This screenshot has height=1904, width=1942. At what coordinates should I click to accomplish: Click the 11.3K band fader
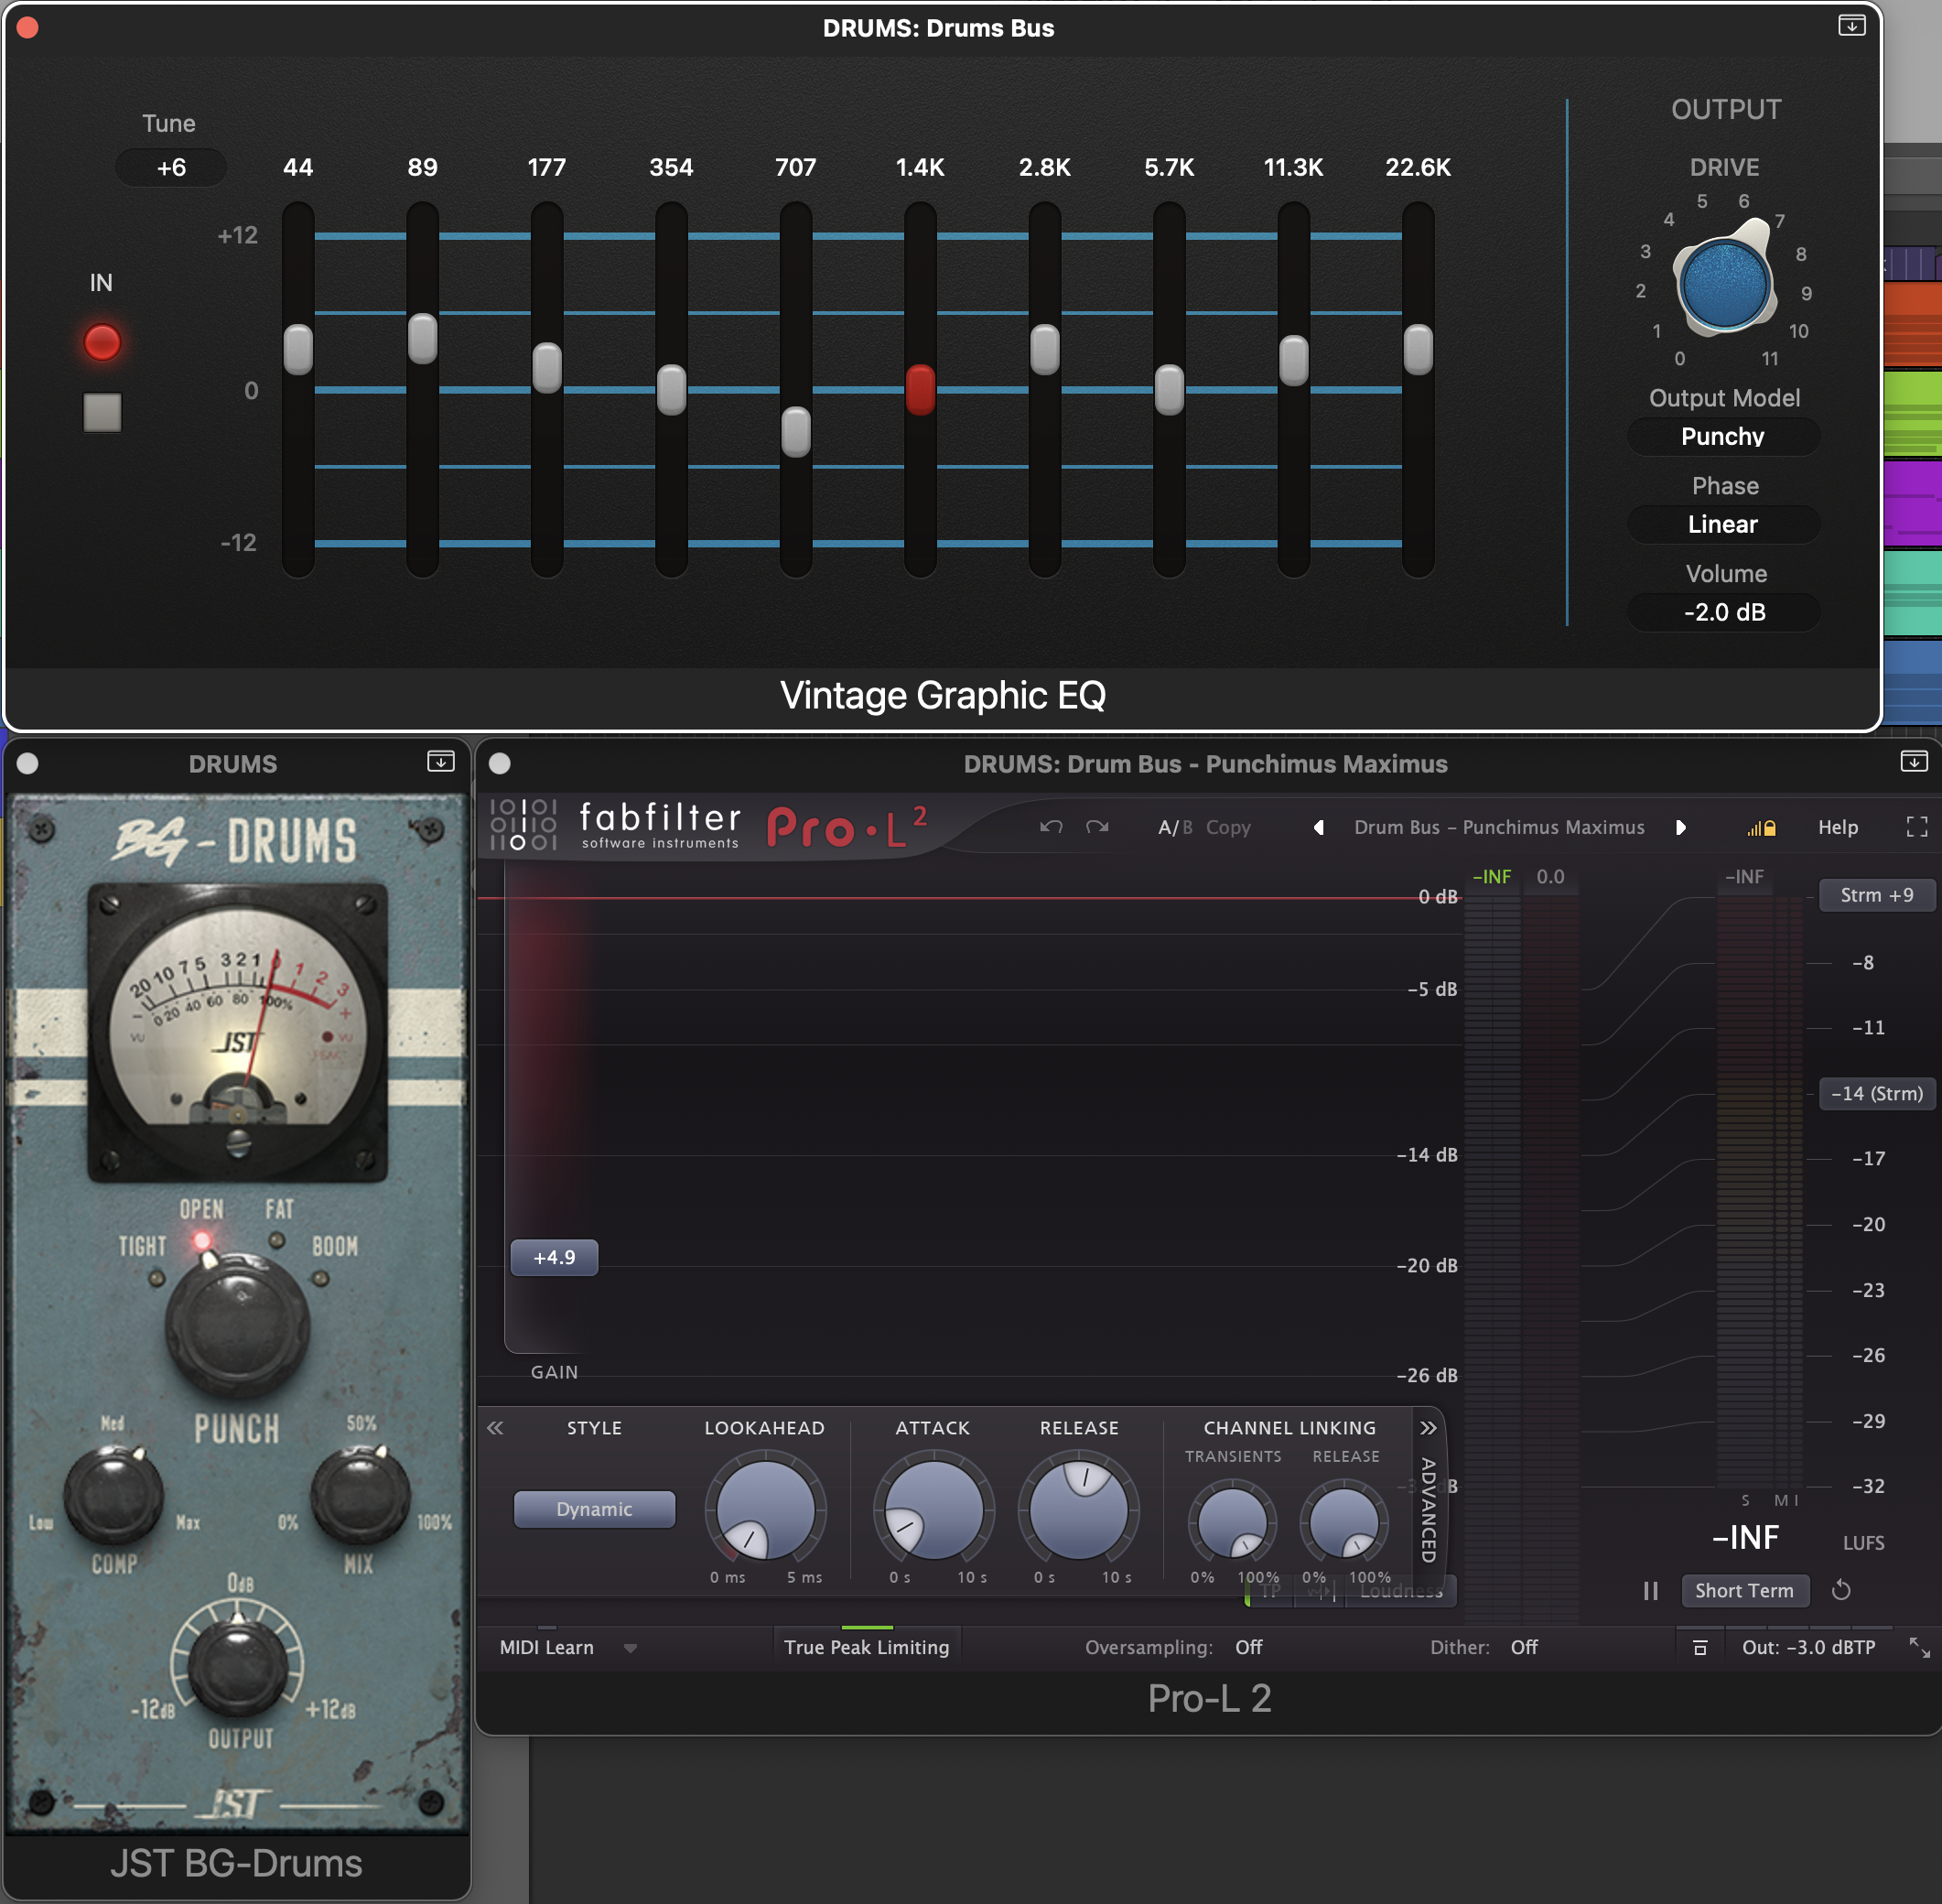(1293, 361)
